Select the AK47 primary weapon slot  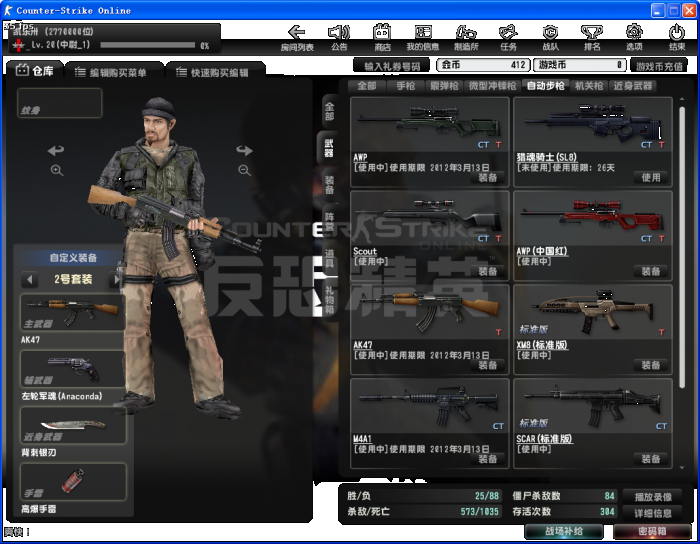pyautogui.click(x=72, y=312)
